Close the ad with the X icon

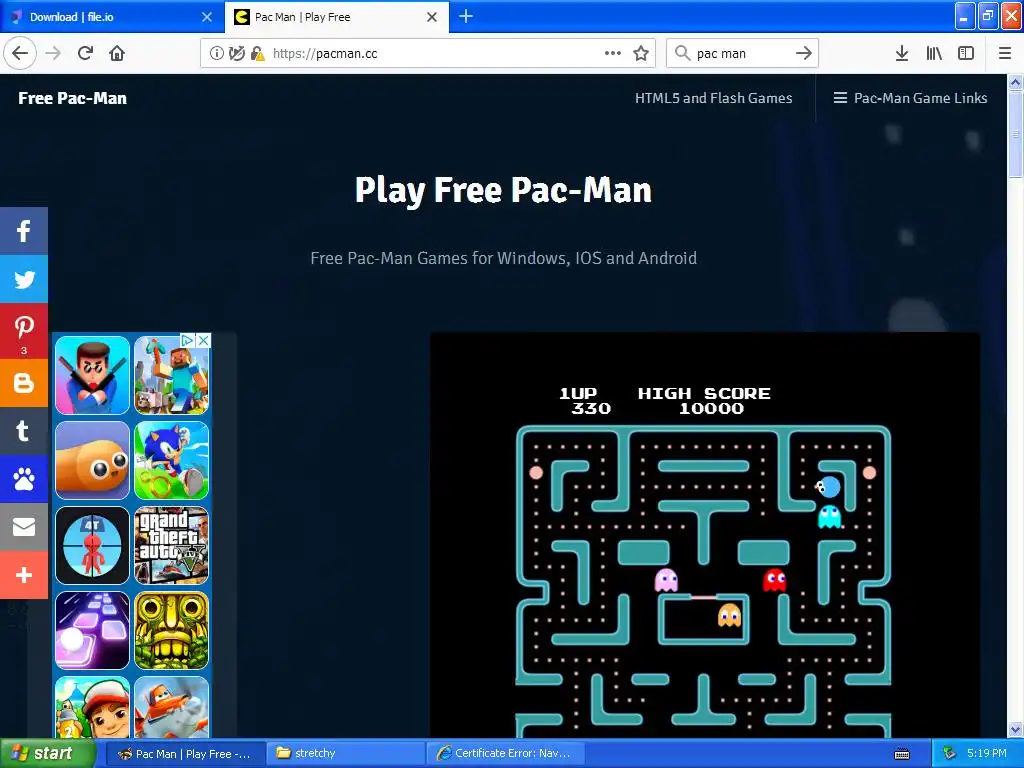pyautogui.click(x=204, y=340)
